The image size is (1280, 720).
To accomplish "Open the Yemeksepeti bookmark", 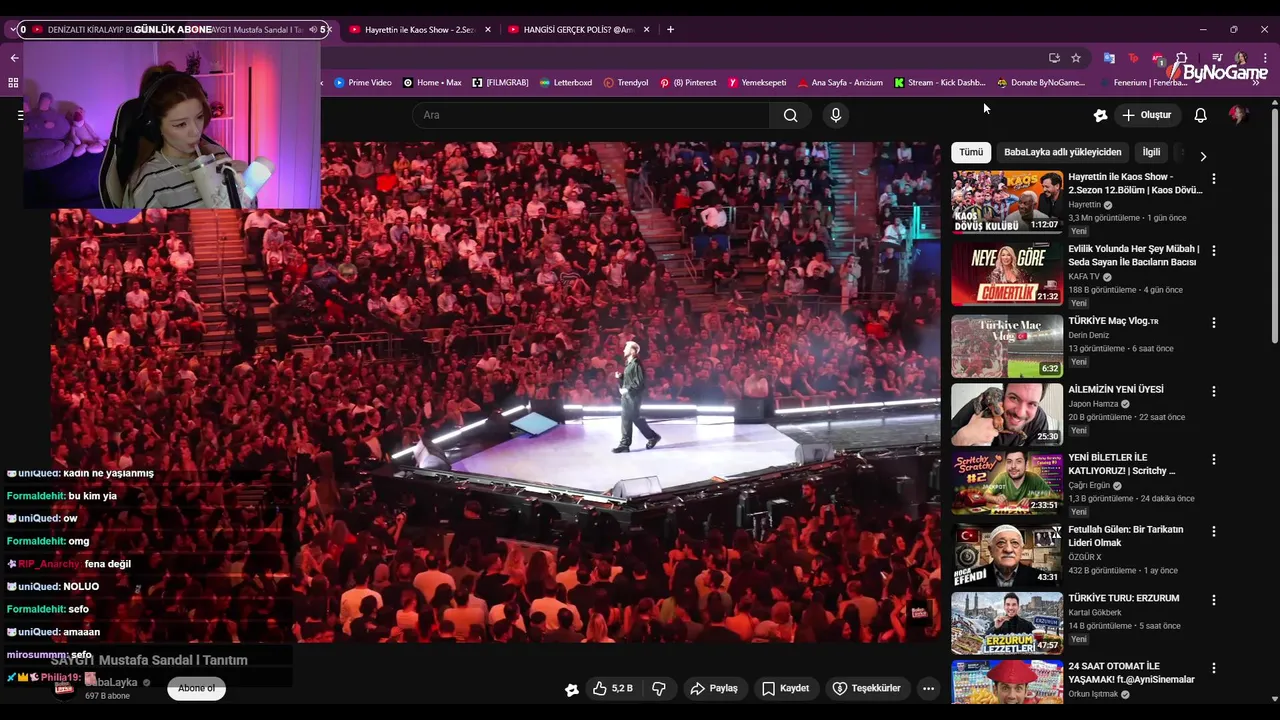I will tap(757, 83).
